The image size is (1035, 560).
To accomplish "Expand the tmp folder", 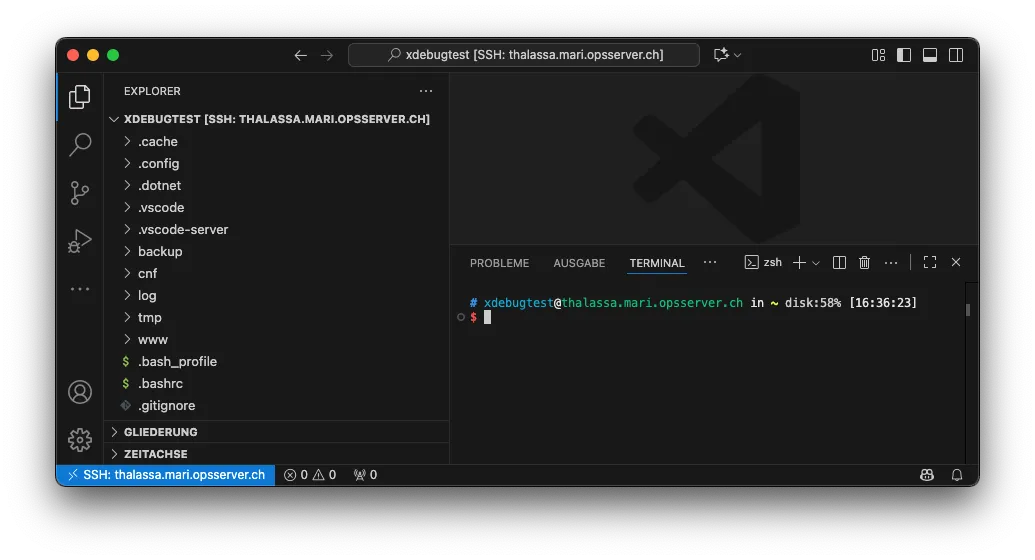I will [x=277, y=318].
